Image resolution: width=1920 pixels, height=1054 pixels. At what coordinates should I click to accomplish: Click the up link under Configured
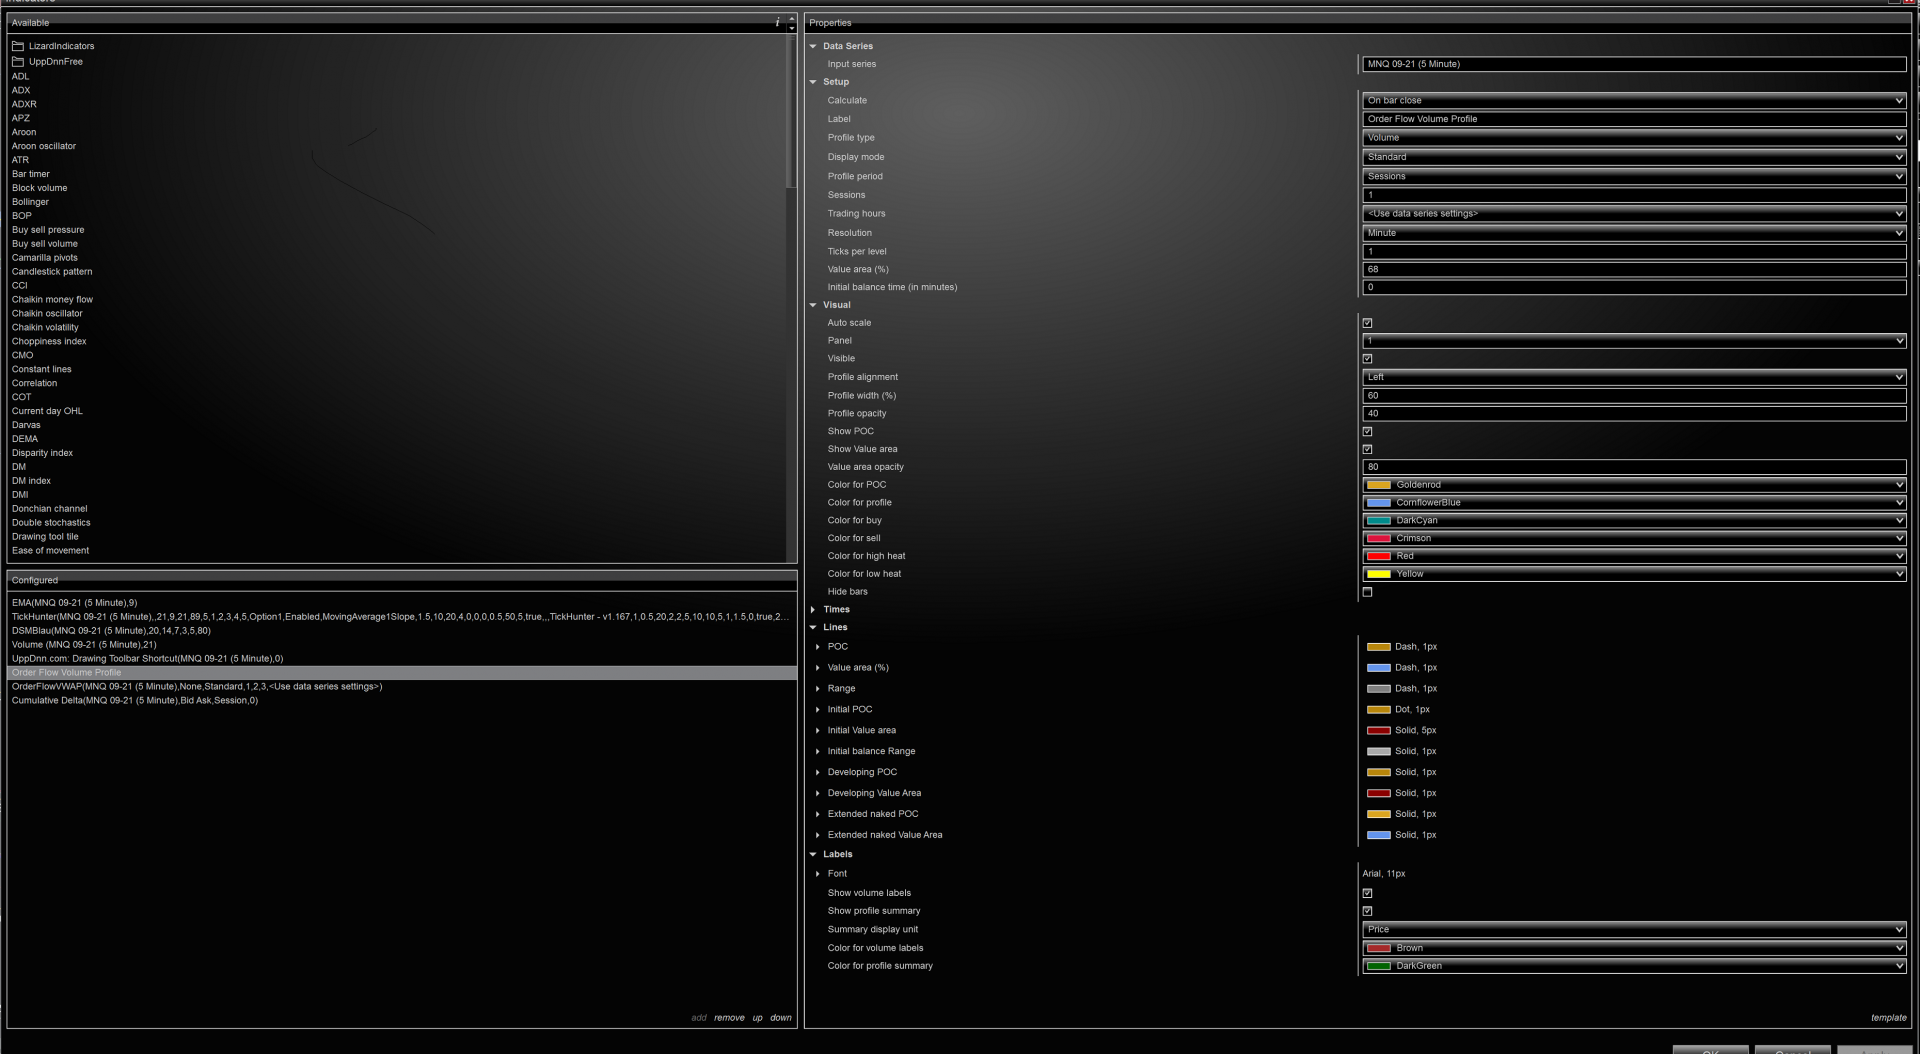pos(757,1018)
